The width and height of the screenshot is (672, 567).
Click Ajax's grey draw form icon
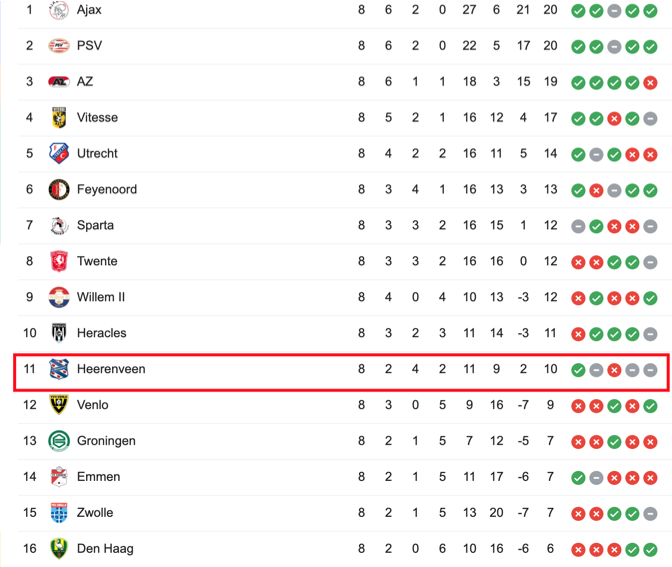tap(614, 11)
